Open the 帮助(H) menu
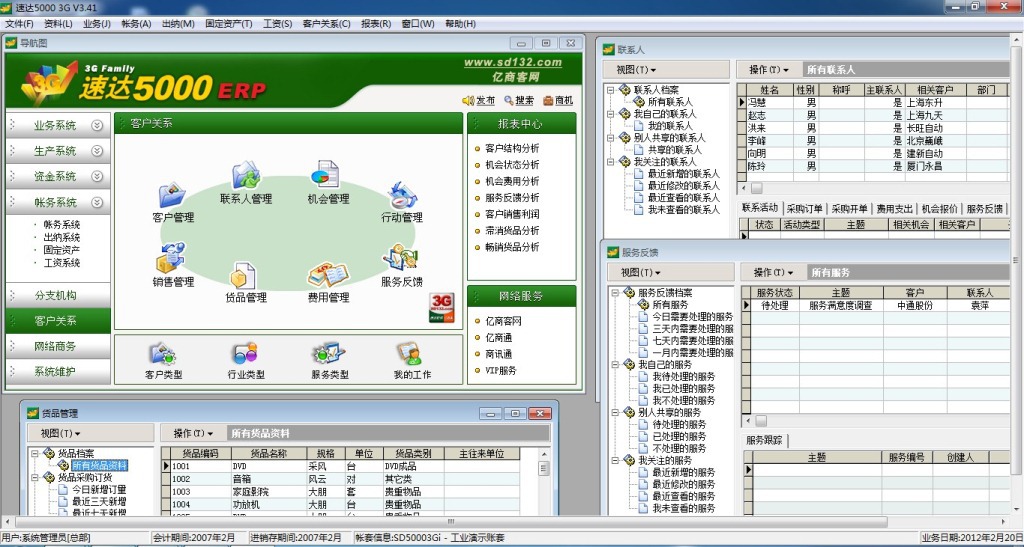Image resolution: width=1024 pixels, height=547 pixels. (x=460, y=24)
